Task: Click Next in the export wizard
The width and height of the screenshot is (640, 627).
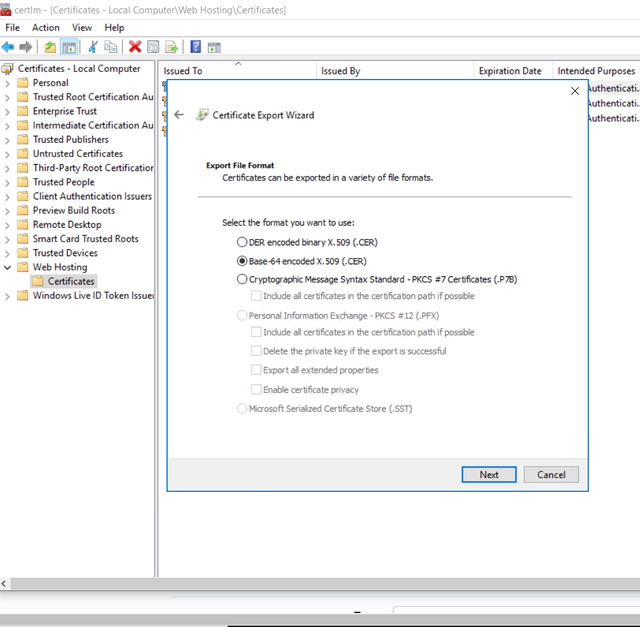Action: 489,474
